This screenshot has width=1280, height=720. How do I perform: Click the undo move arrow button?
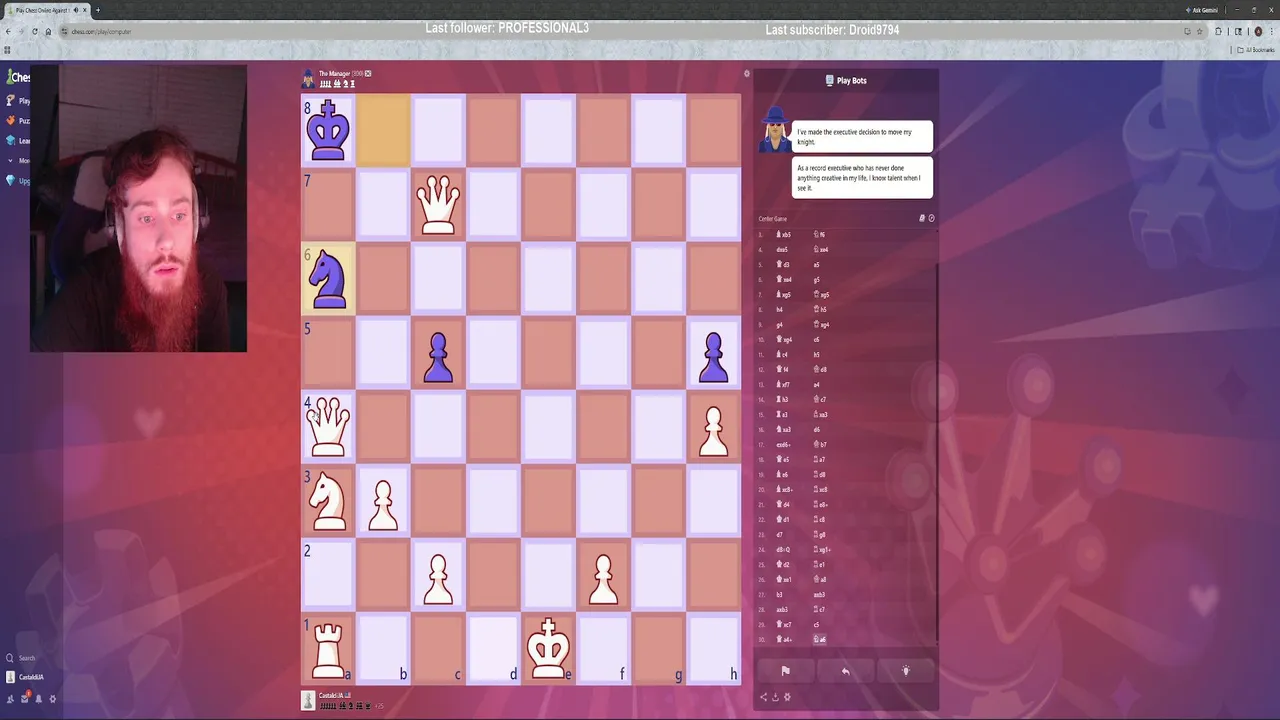(845, 671)
